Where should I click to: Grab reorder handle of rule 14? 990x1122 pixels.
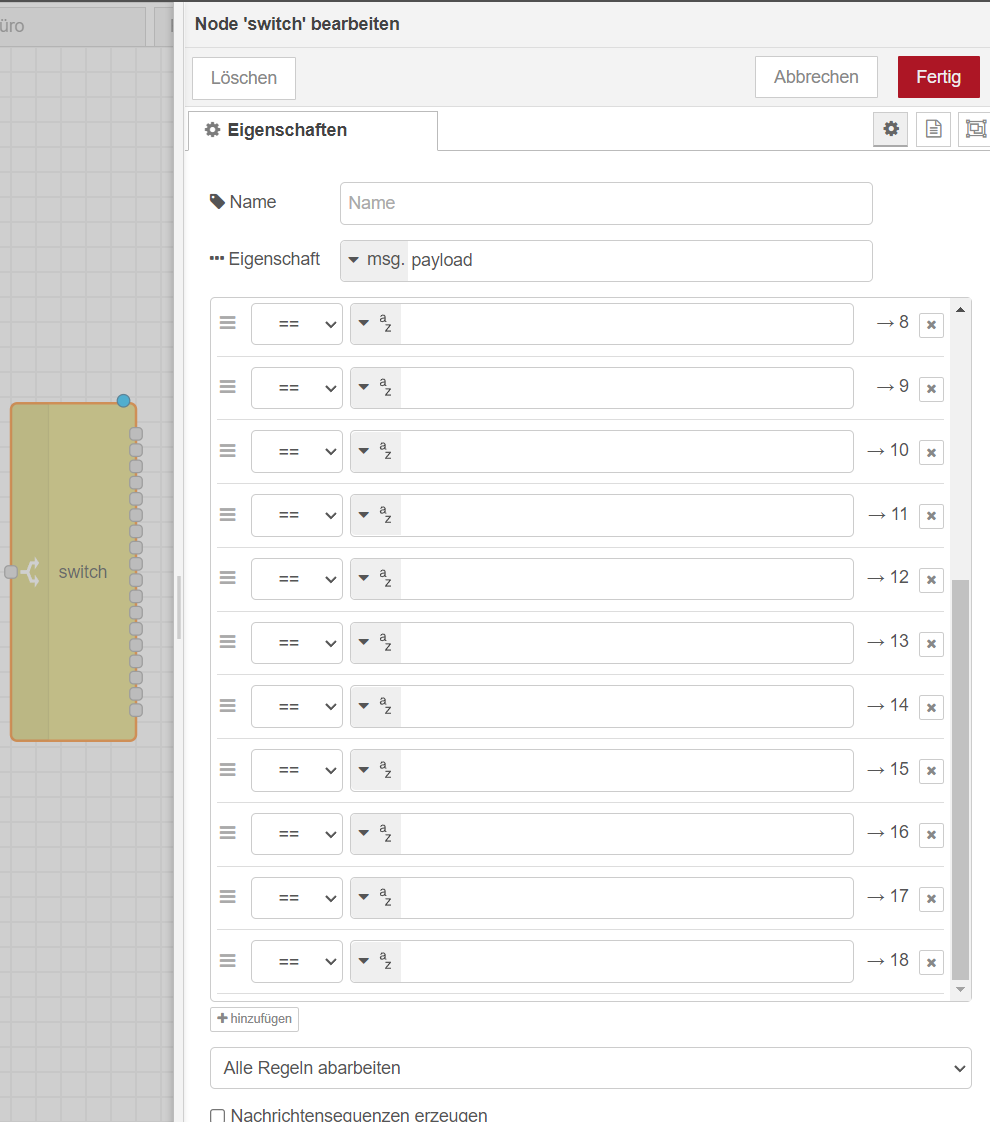[x=227, y=706]
